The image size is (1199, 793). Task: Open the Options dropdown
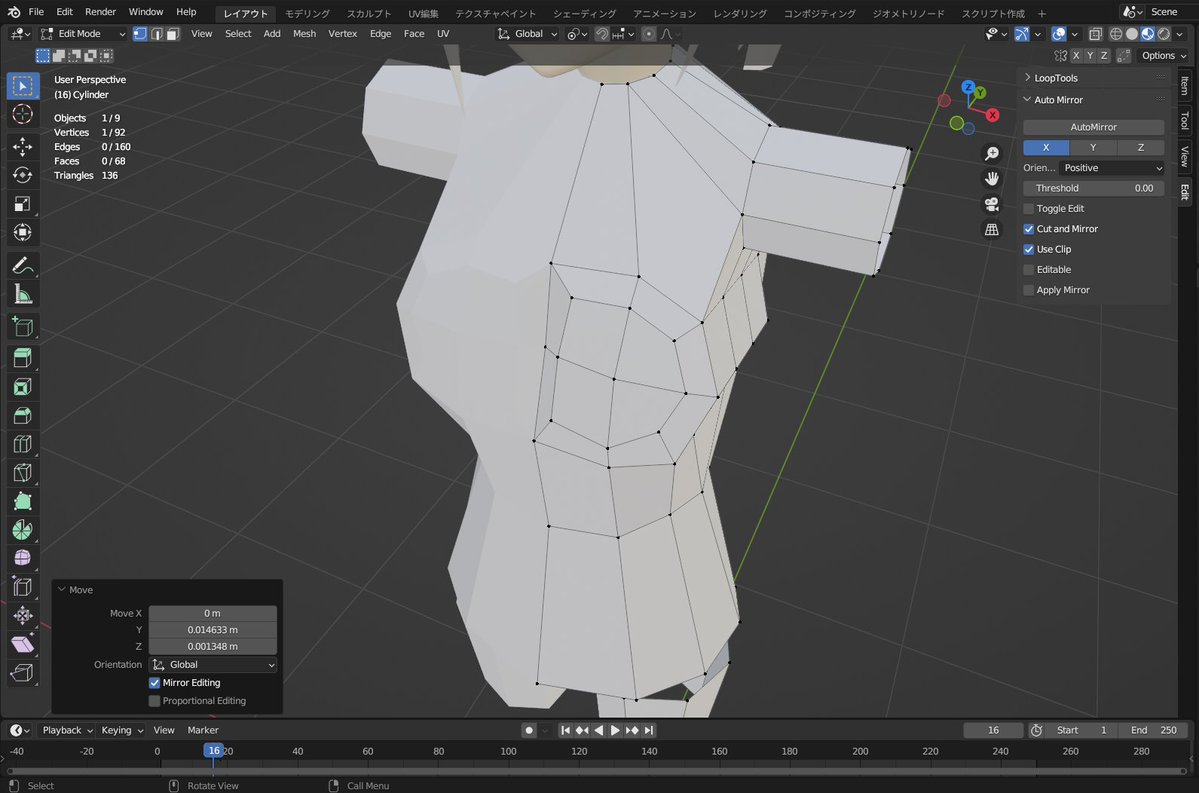tap(1162, 56)
